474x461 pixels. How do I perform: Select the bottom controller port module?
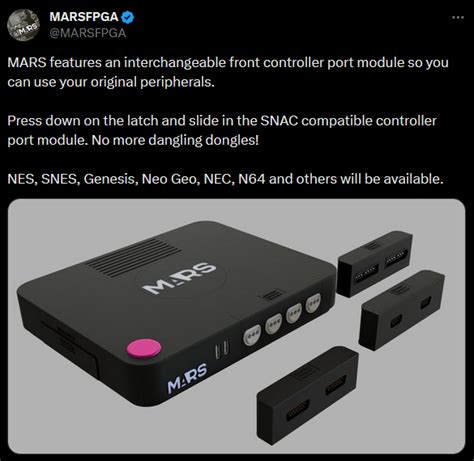[x=308, y=395]
